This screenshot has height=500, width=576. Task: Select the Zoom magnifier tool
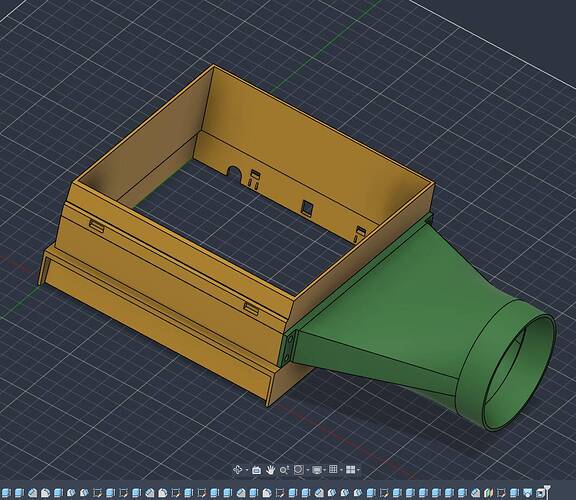pyautogui.click(x=284, y=470)
